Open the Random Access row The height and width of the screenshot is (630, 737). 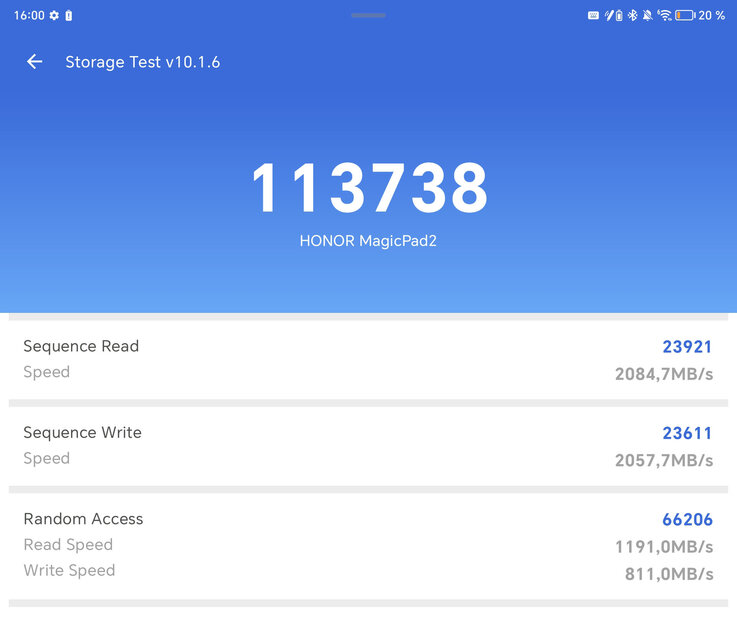[x=368, y=546]
